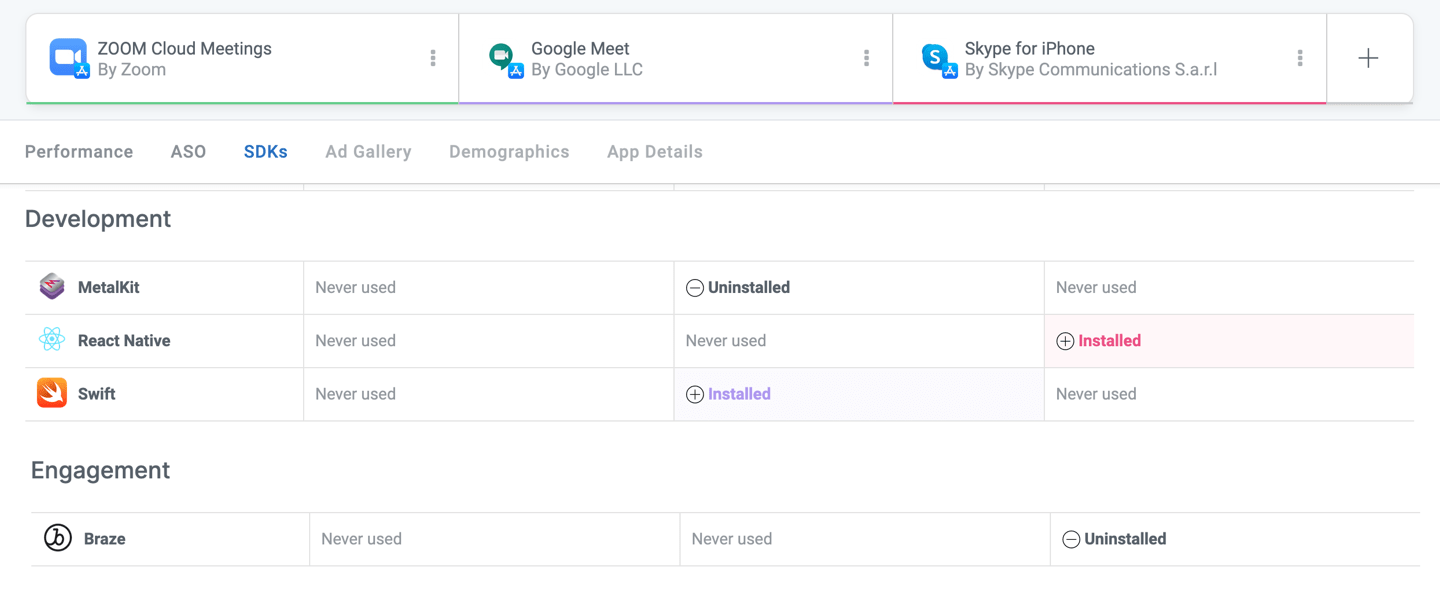The width and height of the screenshot is (1440, 600).
Task: Open options menu for Google Meet
Action: click(x=866, y=58)
